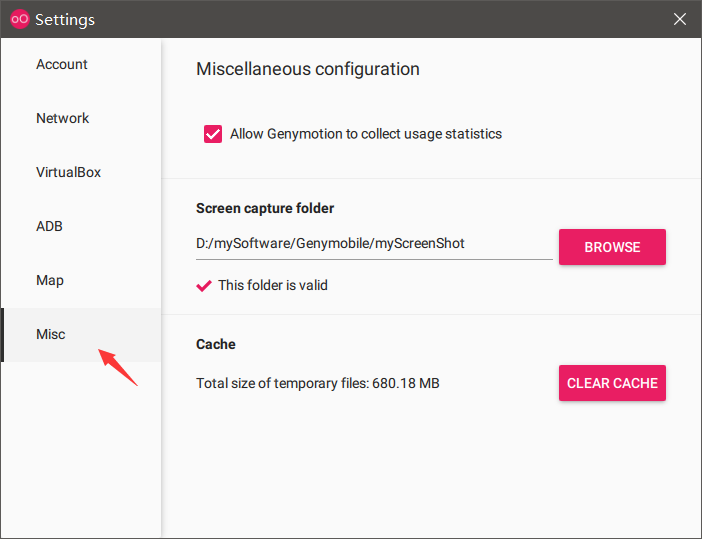Click the pink checkmark beside folder validity

click(x=204, y=286)
